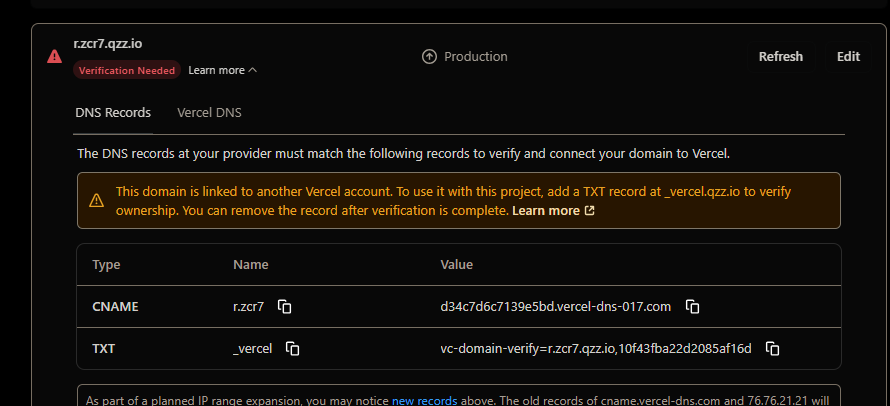Click the orange alert warning icon
This screenshot has width=890, height=406.
pyautogui.click(x=96, y=200)
